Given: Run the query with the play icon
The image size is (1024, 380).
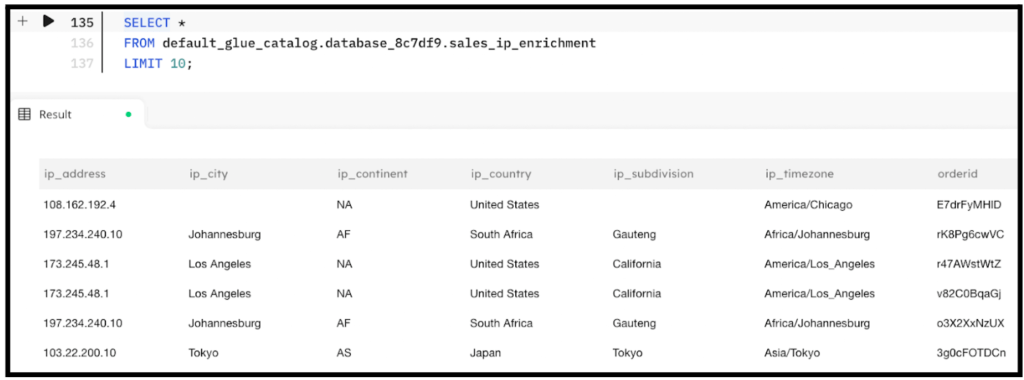Looking at the screenshot, I should pos(48,21).
